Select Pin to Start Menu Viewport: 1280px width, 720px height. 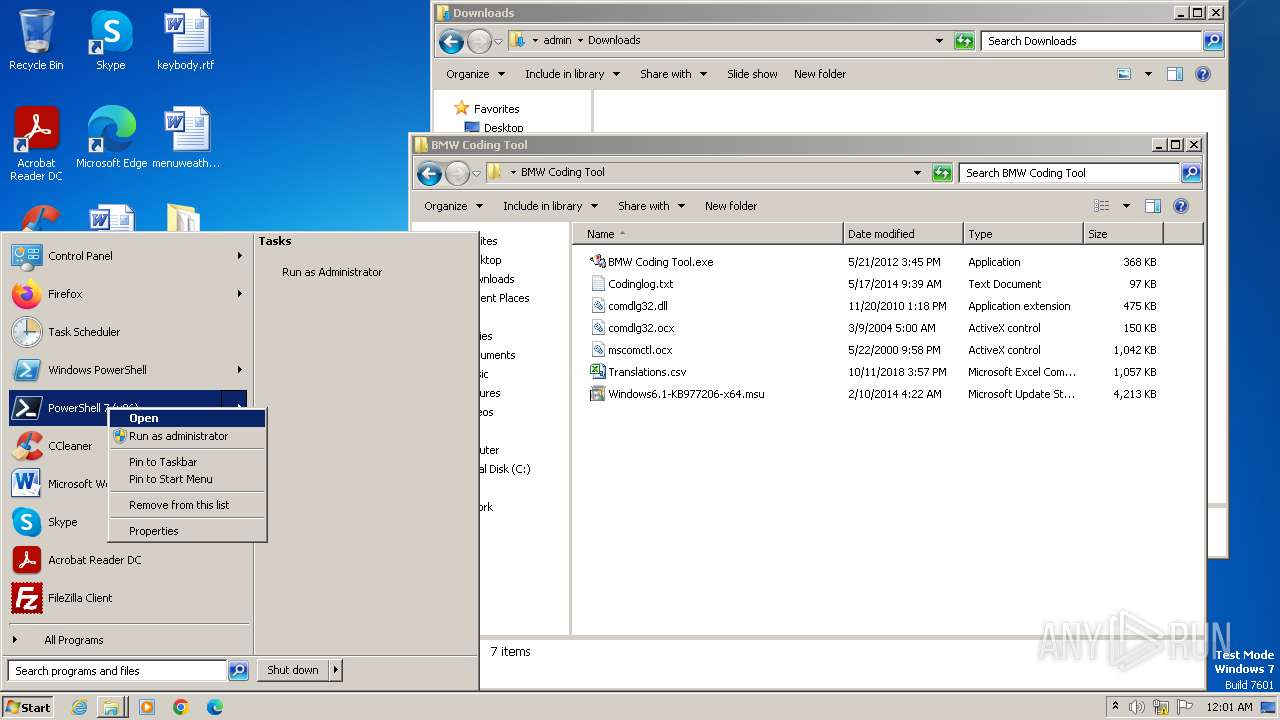[x=187, y=479]
